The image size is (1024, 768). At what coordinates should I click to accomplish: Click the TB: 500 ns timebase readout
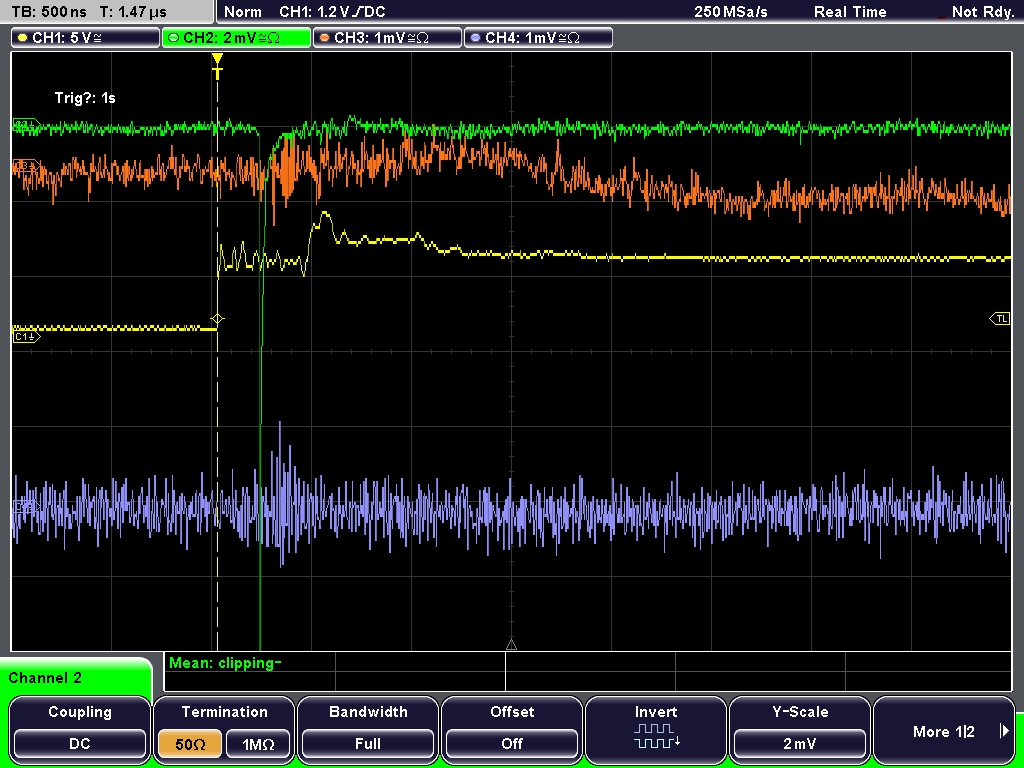pyautogui.click(x=49, y=12)
